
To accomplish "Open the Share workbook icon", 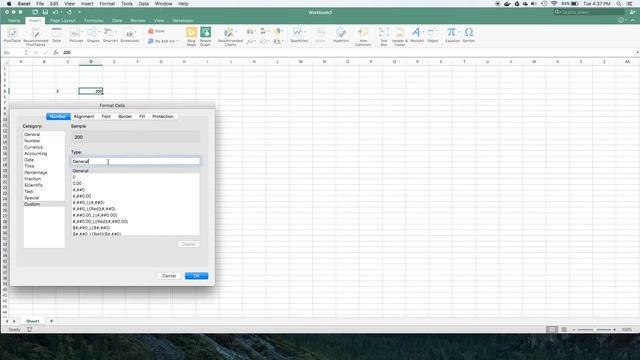I will (632, 12).
